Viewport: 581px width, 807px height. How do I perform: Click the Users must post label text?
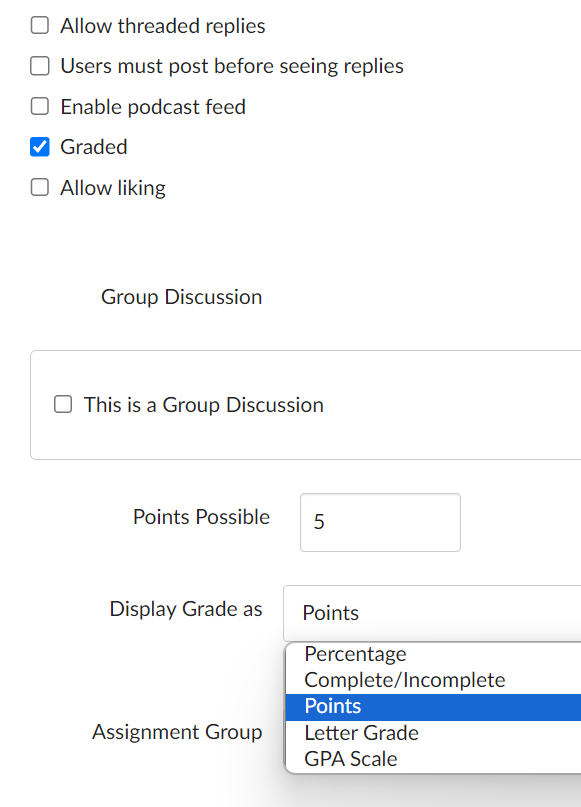tap(232, 66)
